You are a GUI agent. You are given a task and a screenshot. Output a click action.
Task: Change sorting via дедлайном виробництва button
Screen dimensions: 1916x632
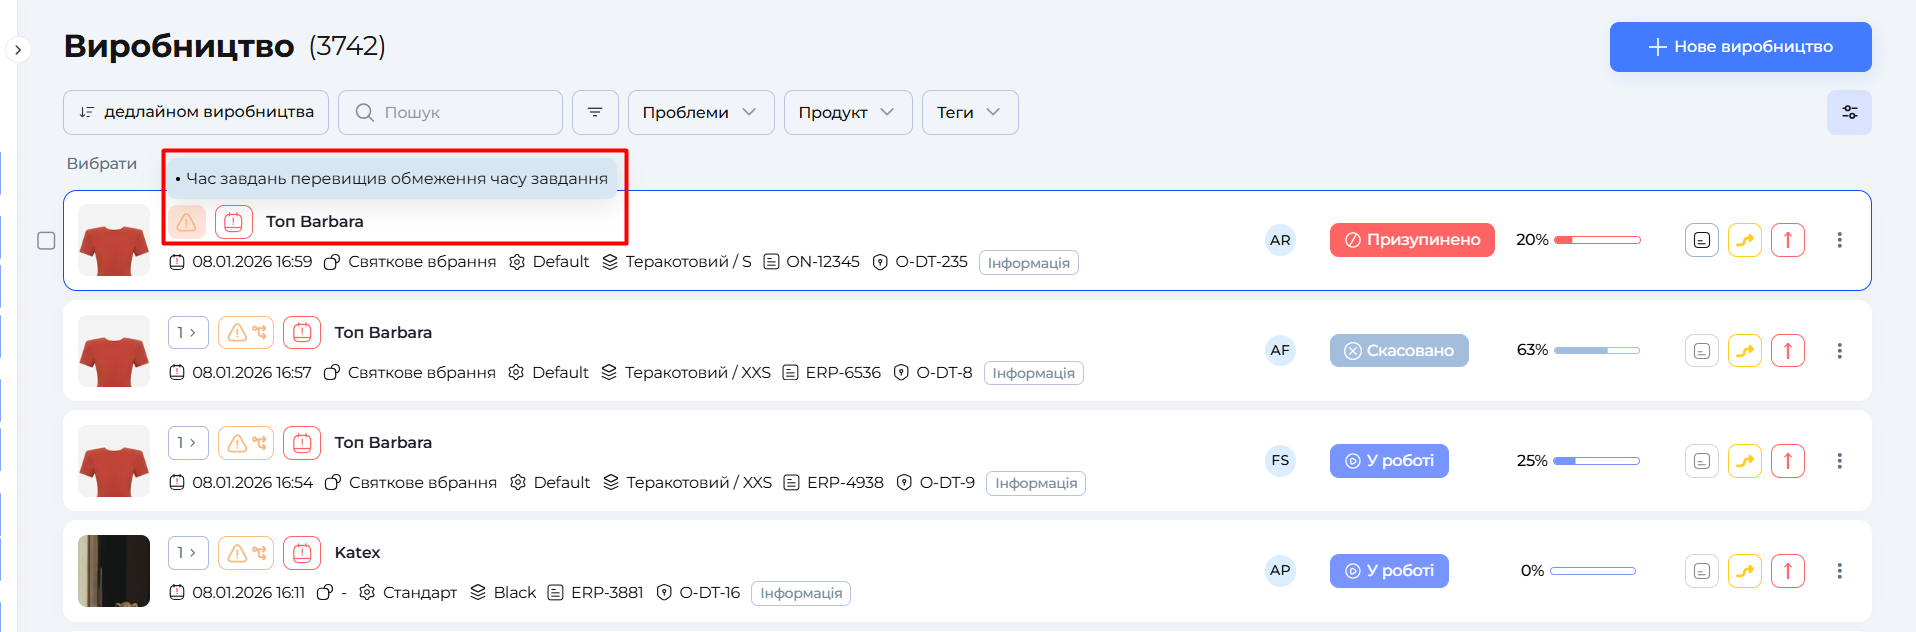[197, 112]
